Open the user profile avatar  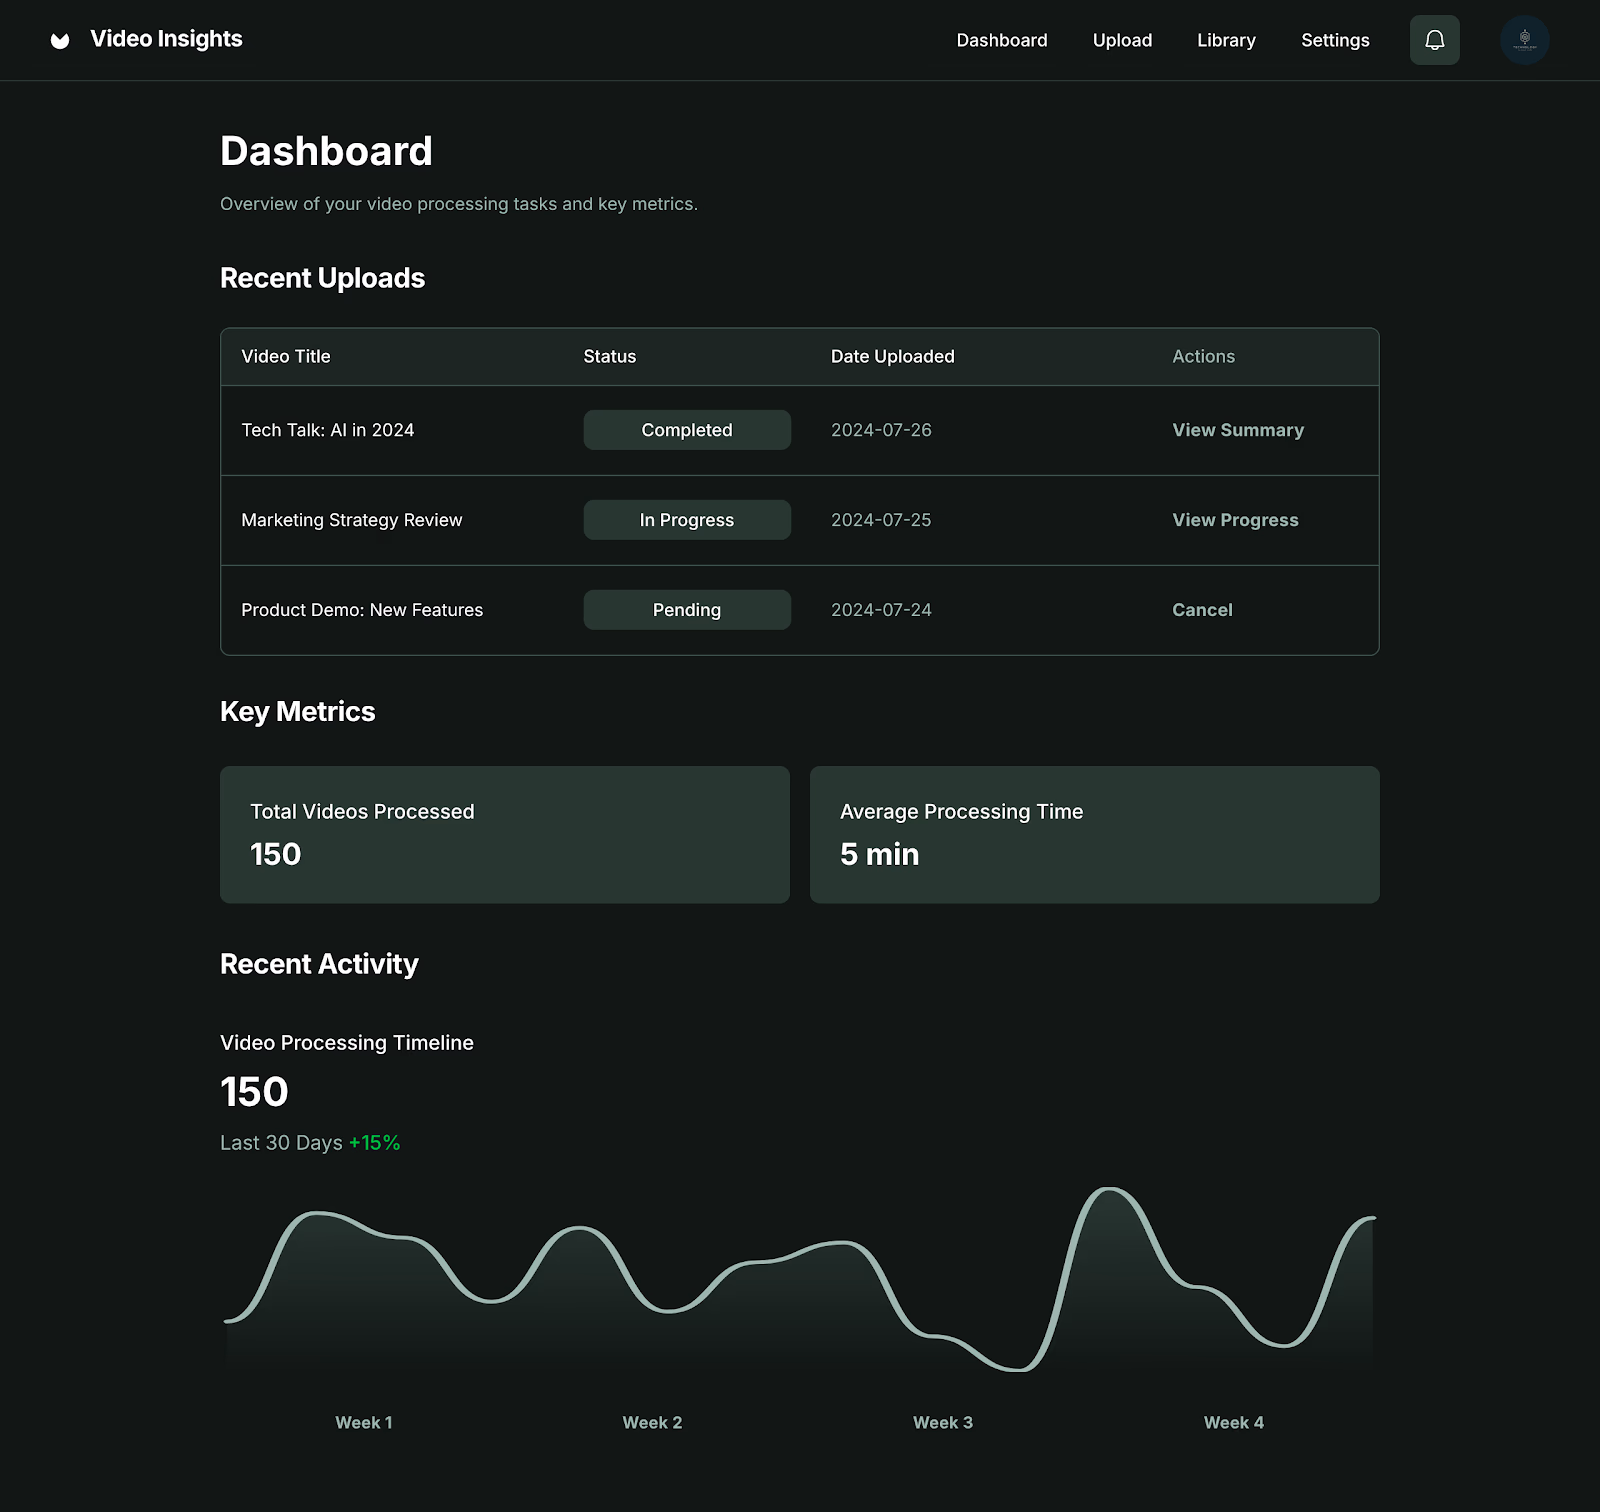coord(1523,40)
